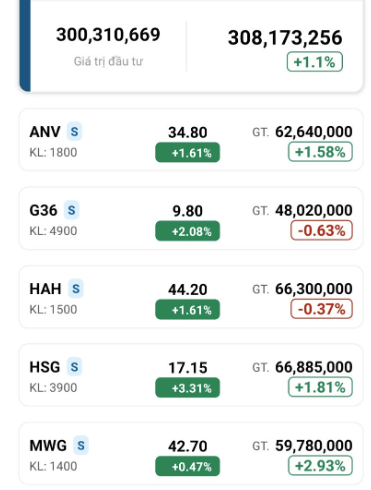Viewport: 371px width, 490px height.
Task: Tap MWG's +2.93% profit badge
Action: [320, 466]
